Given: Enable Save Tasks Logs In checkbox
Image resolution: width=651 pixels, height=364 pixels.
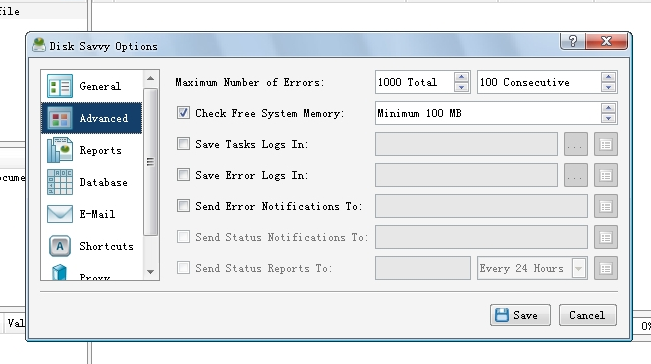Looking at the screenshot, I should coord(183,144).
